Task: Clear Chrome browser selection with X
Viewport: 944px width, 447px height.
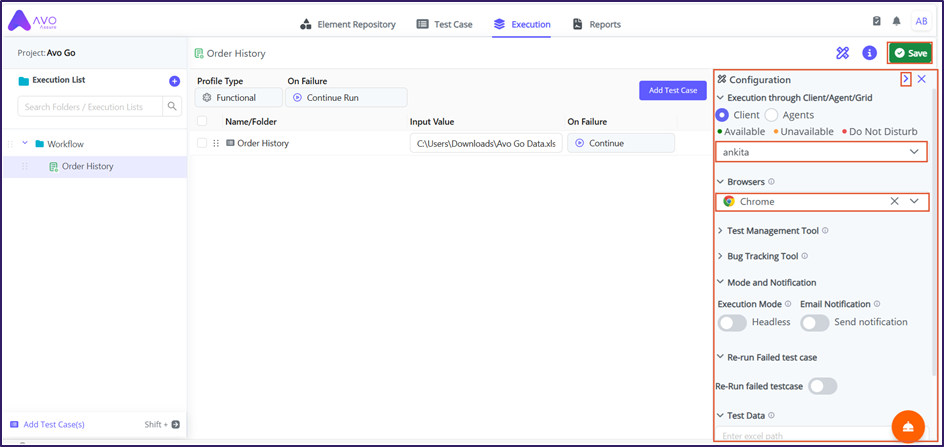Action: click(x=894, y=201)
